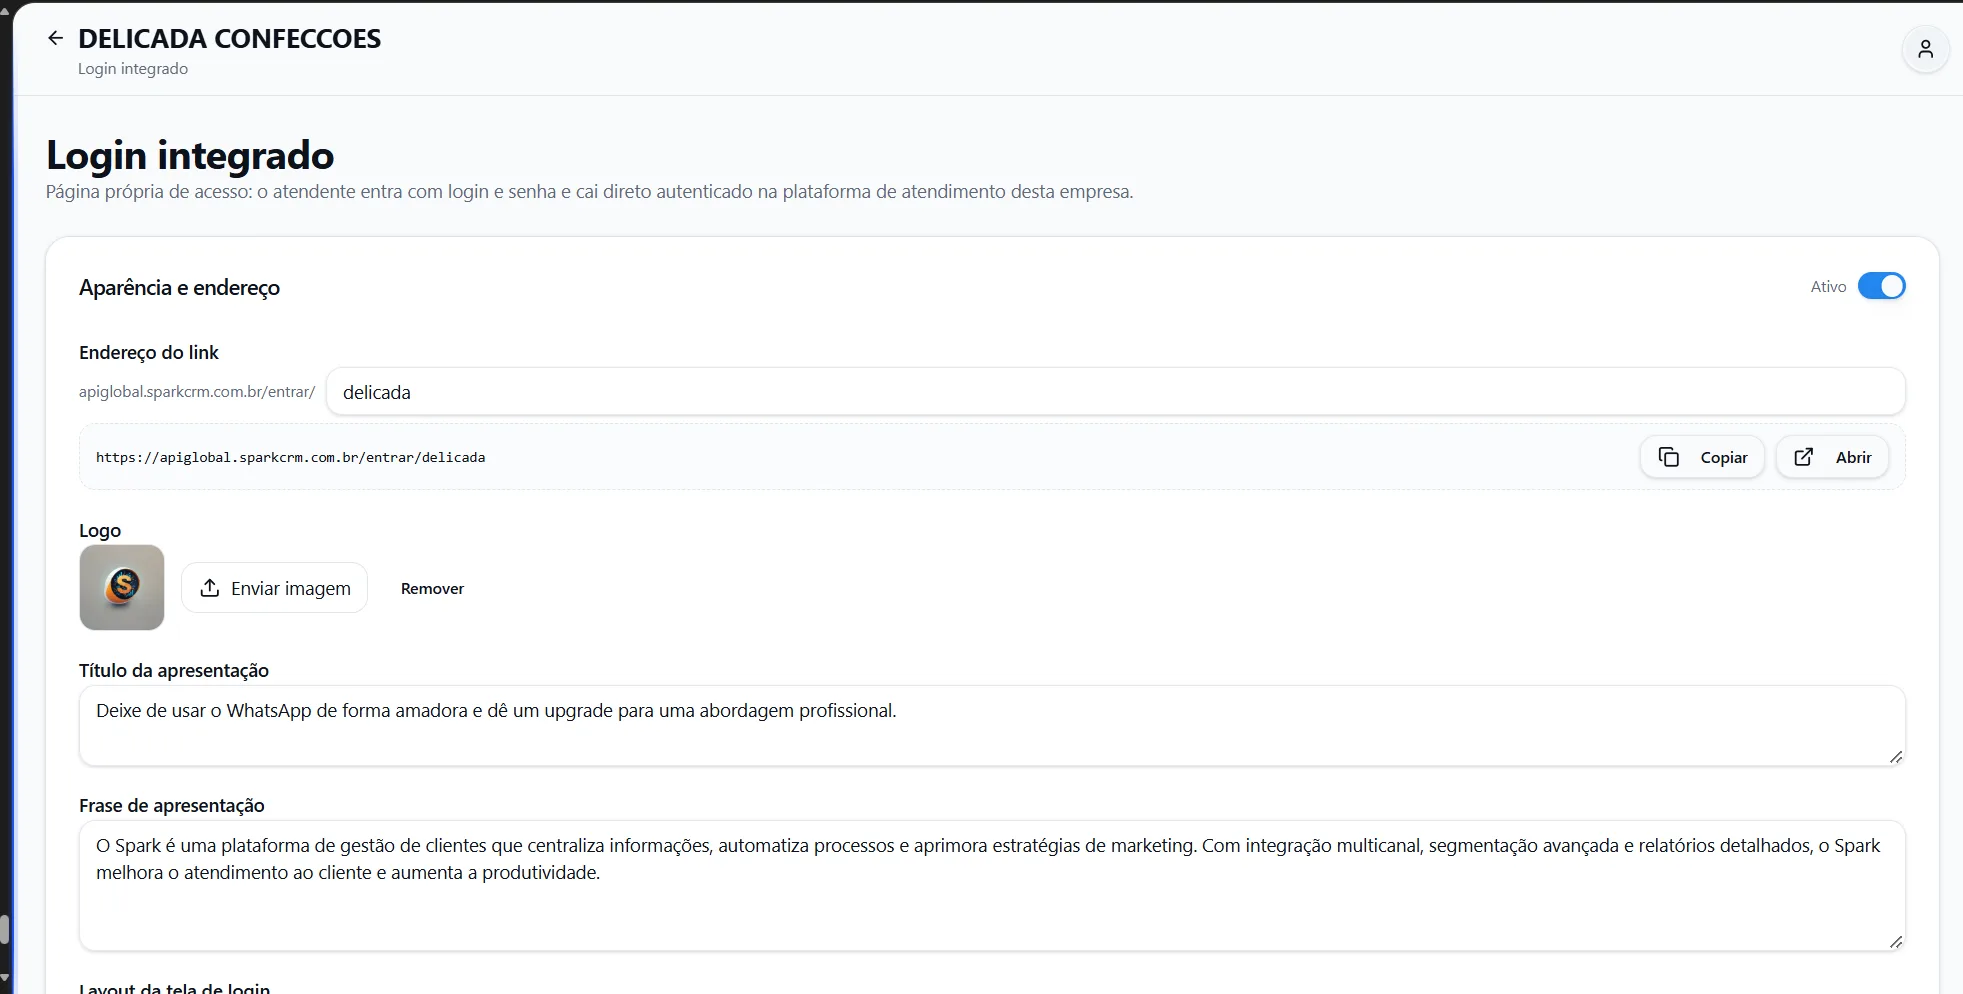Click the scrollbar thumb on the left edge

4,929
